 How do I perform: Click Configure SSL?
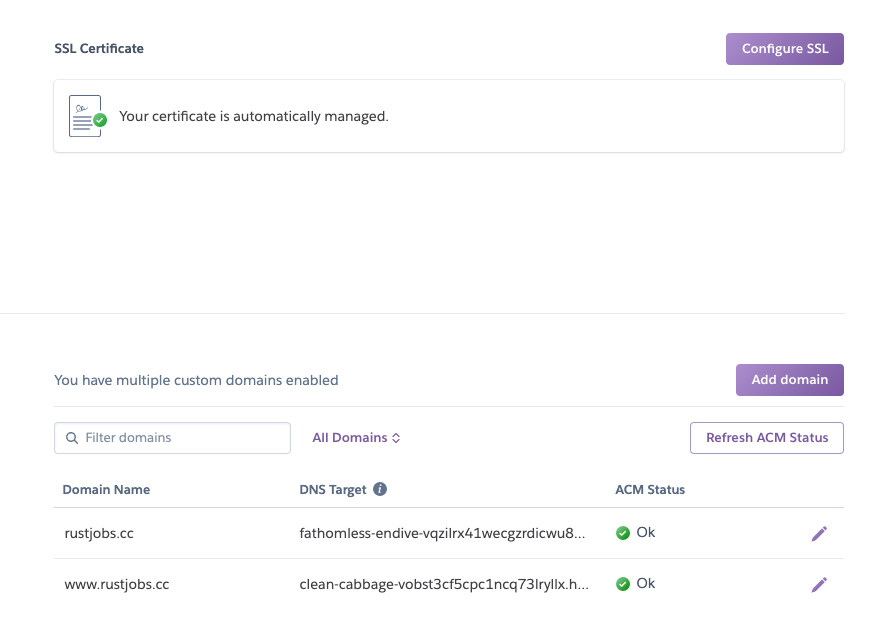pyautogui.click(x=784, y=48)
